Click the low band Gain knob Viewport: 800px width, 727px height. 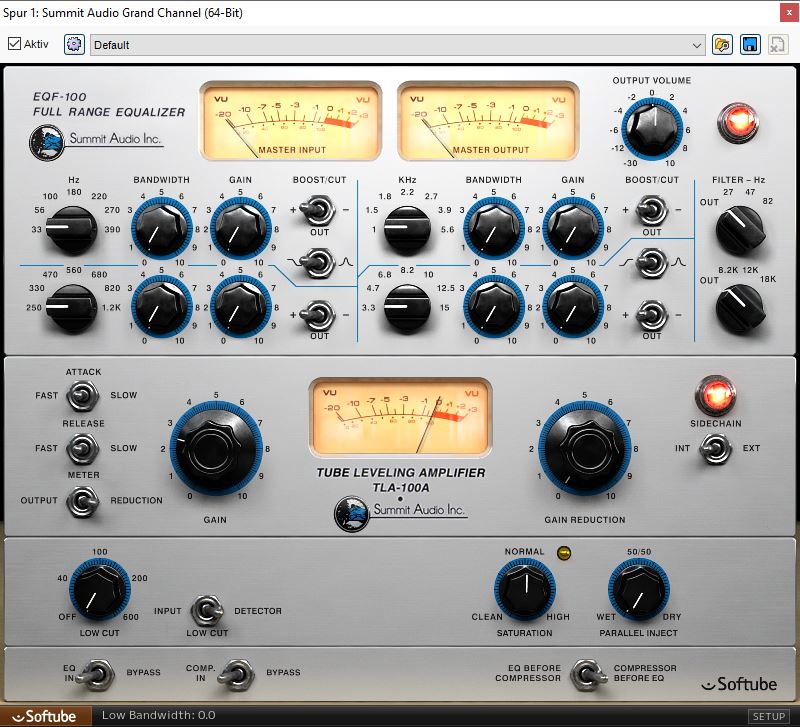(241, 228)
